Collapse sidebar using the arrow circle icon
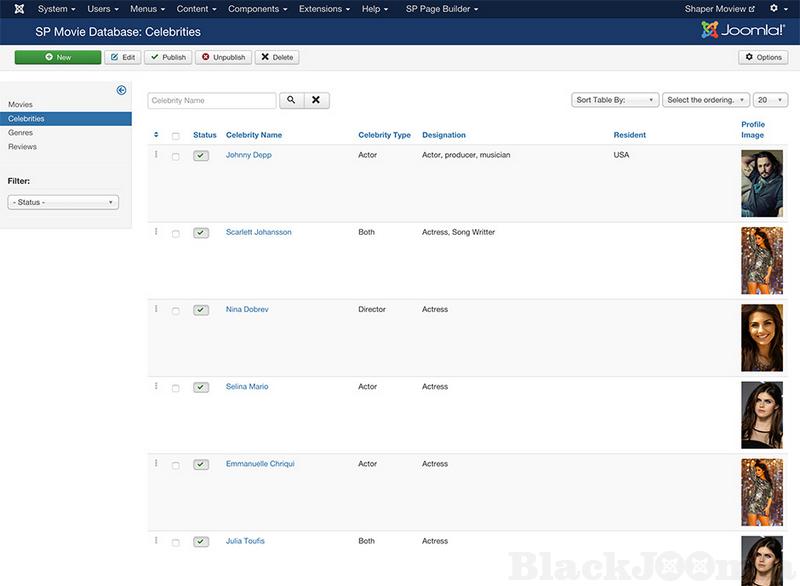 121,90
